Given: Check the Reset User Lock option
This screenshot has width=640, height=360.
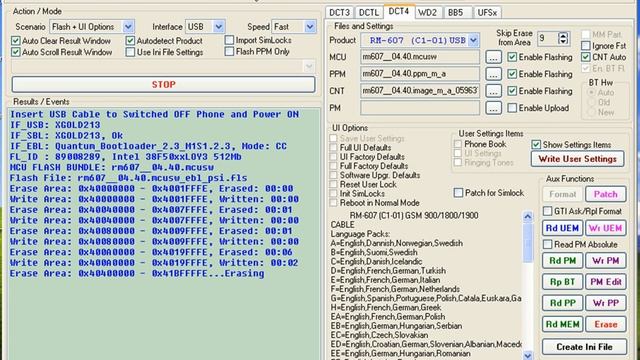Looking at the screenshot, I should click(333, 184).
